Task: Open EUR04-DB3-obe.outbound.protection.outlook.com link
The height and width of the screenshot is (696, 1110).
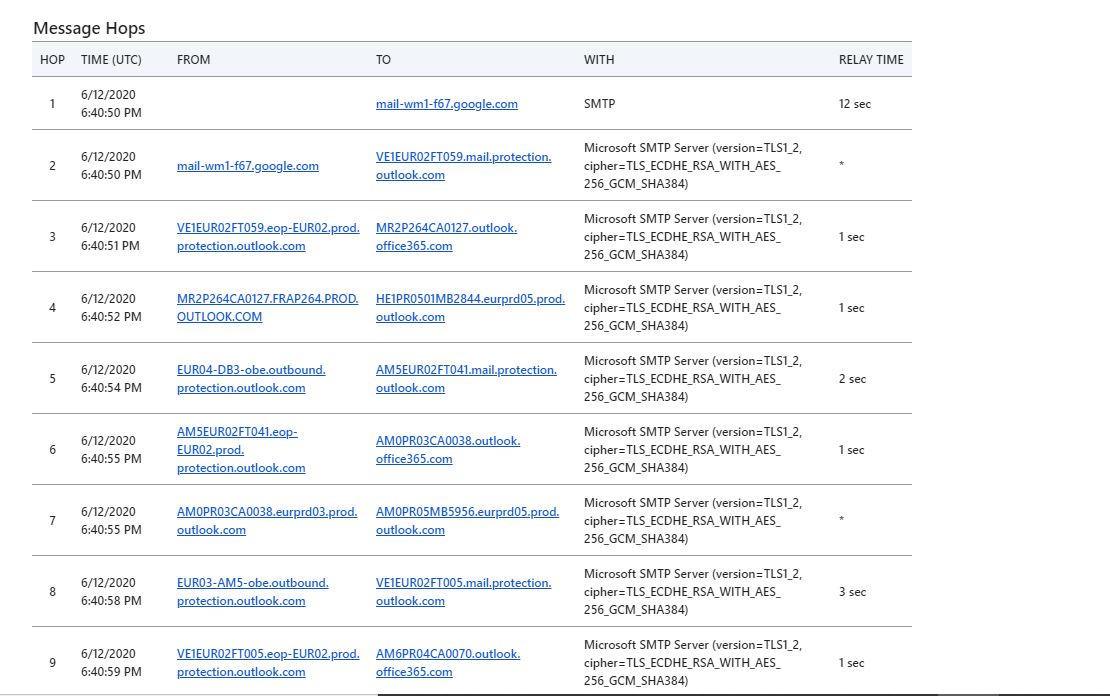Action: point(251,379)
